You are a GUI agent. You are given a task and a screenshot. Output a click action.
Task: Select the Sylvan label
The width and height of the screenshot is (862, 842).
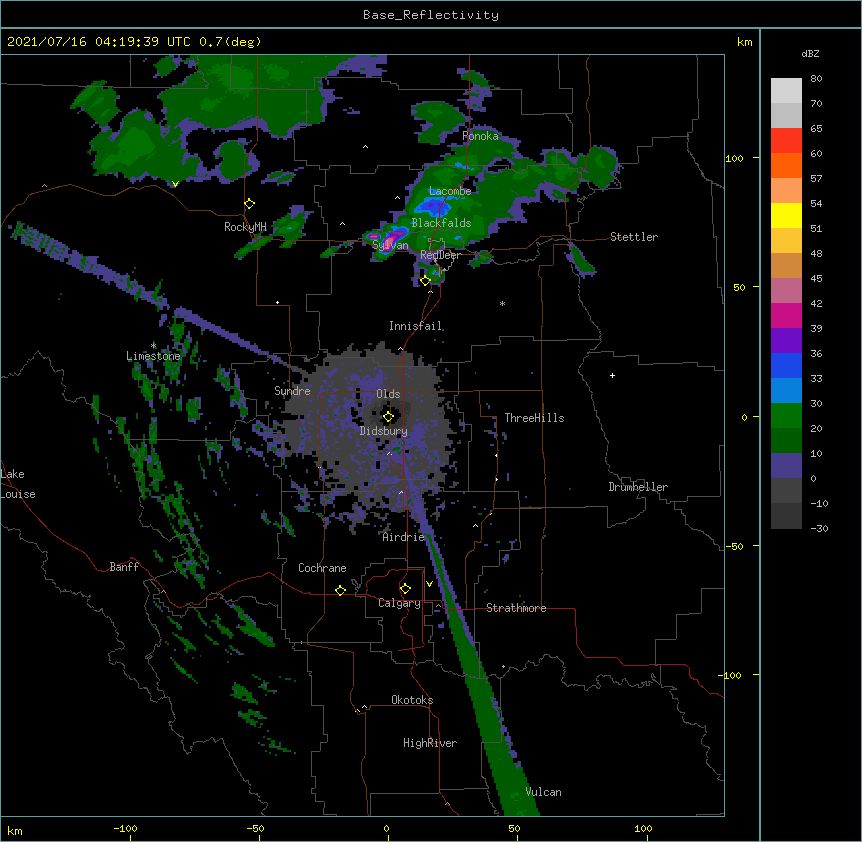tap(390, 245)
